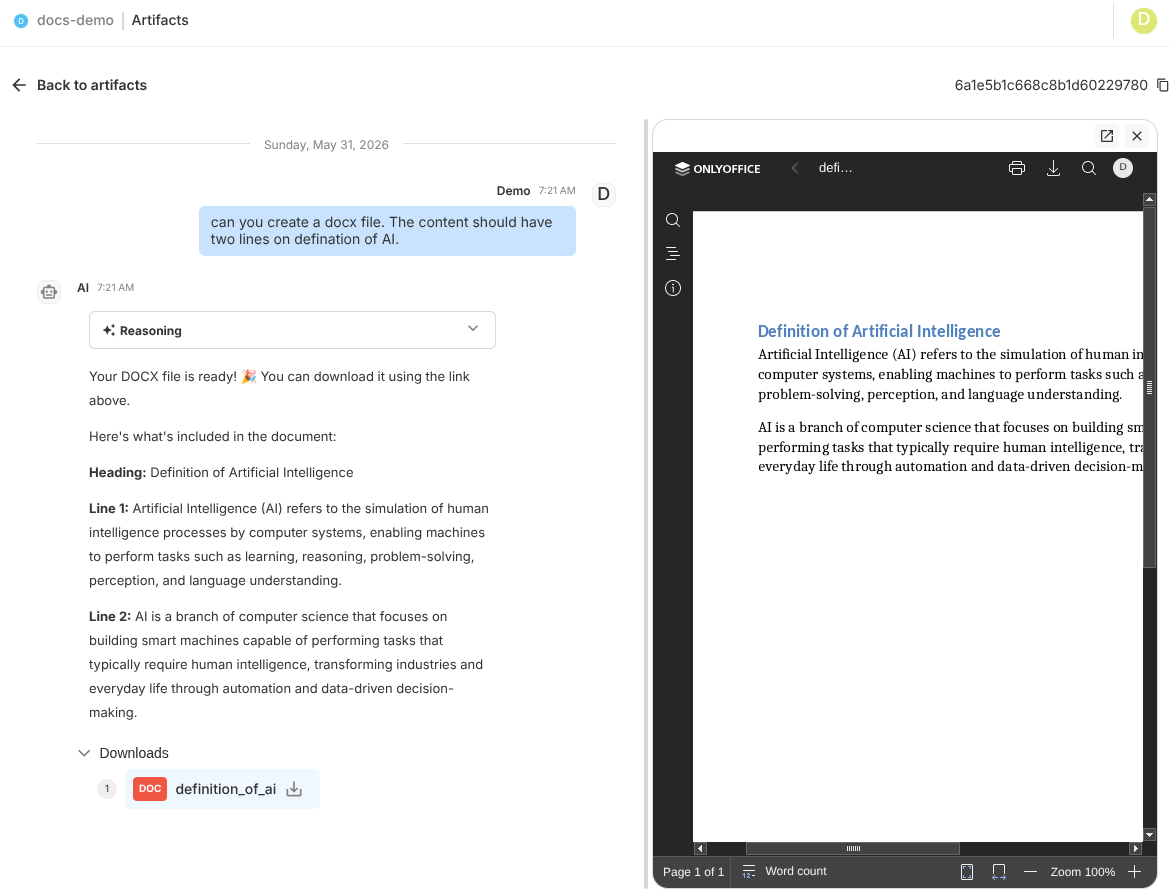The width and height of the screenshot is (1170, 893).
Task: Click the scroll right arrow in document
Action: coord(1136,848)
